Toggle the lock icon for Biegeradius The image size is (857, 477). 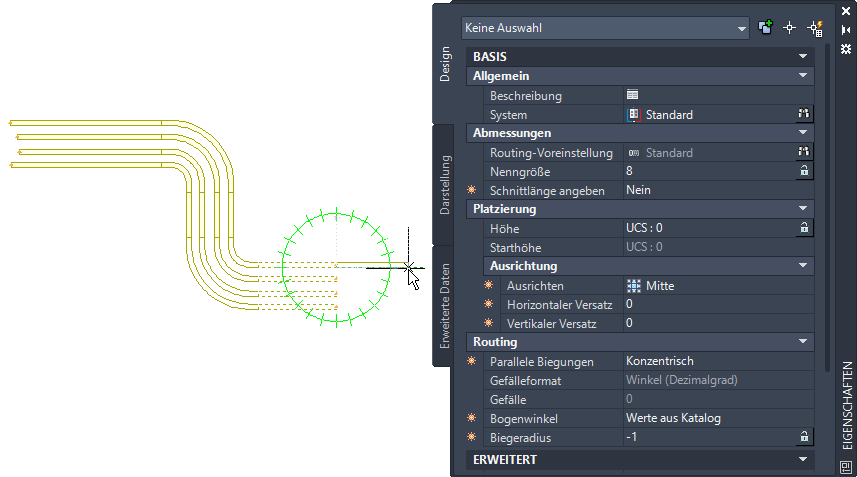tap(804, 437)
